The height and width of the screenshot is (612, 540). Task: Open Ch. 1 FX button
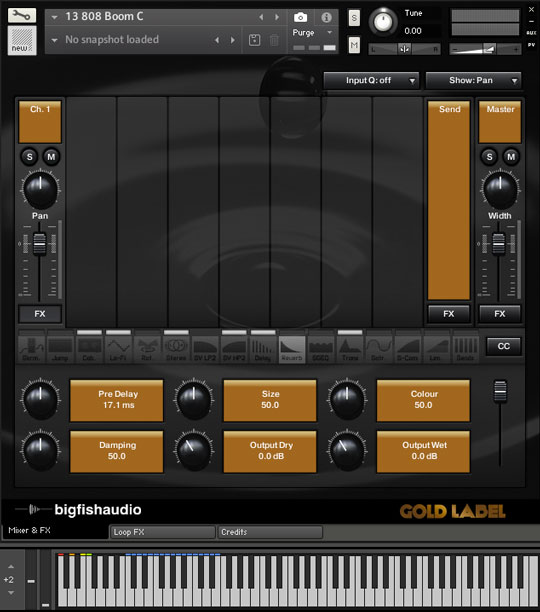[40, 314]
